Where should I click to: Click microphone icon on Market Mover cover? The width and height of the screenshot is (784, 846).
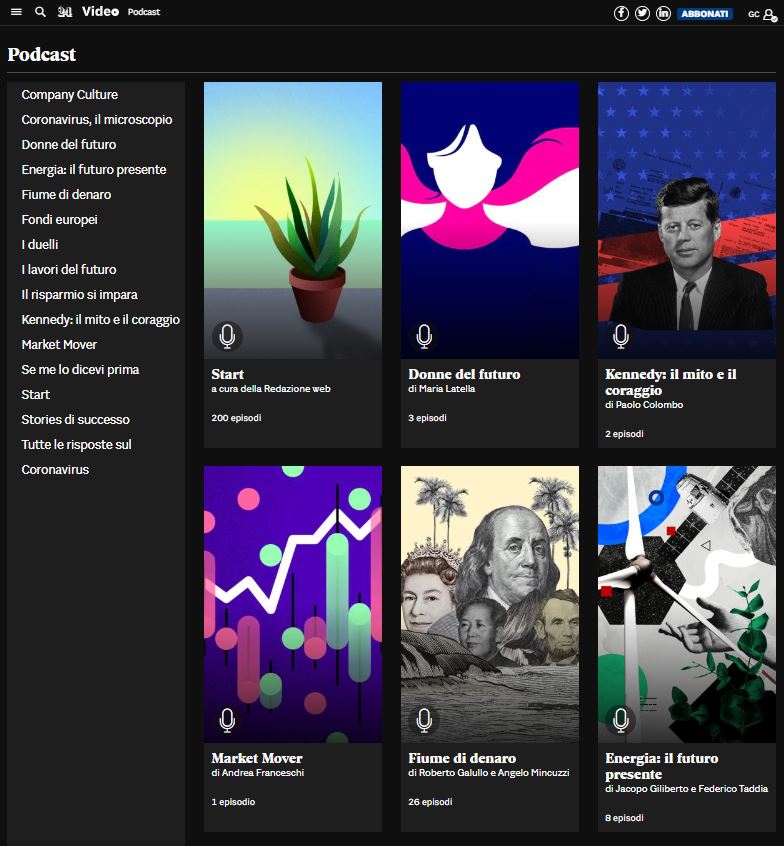click(x=227, y=720)
